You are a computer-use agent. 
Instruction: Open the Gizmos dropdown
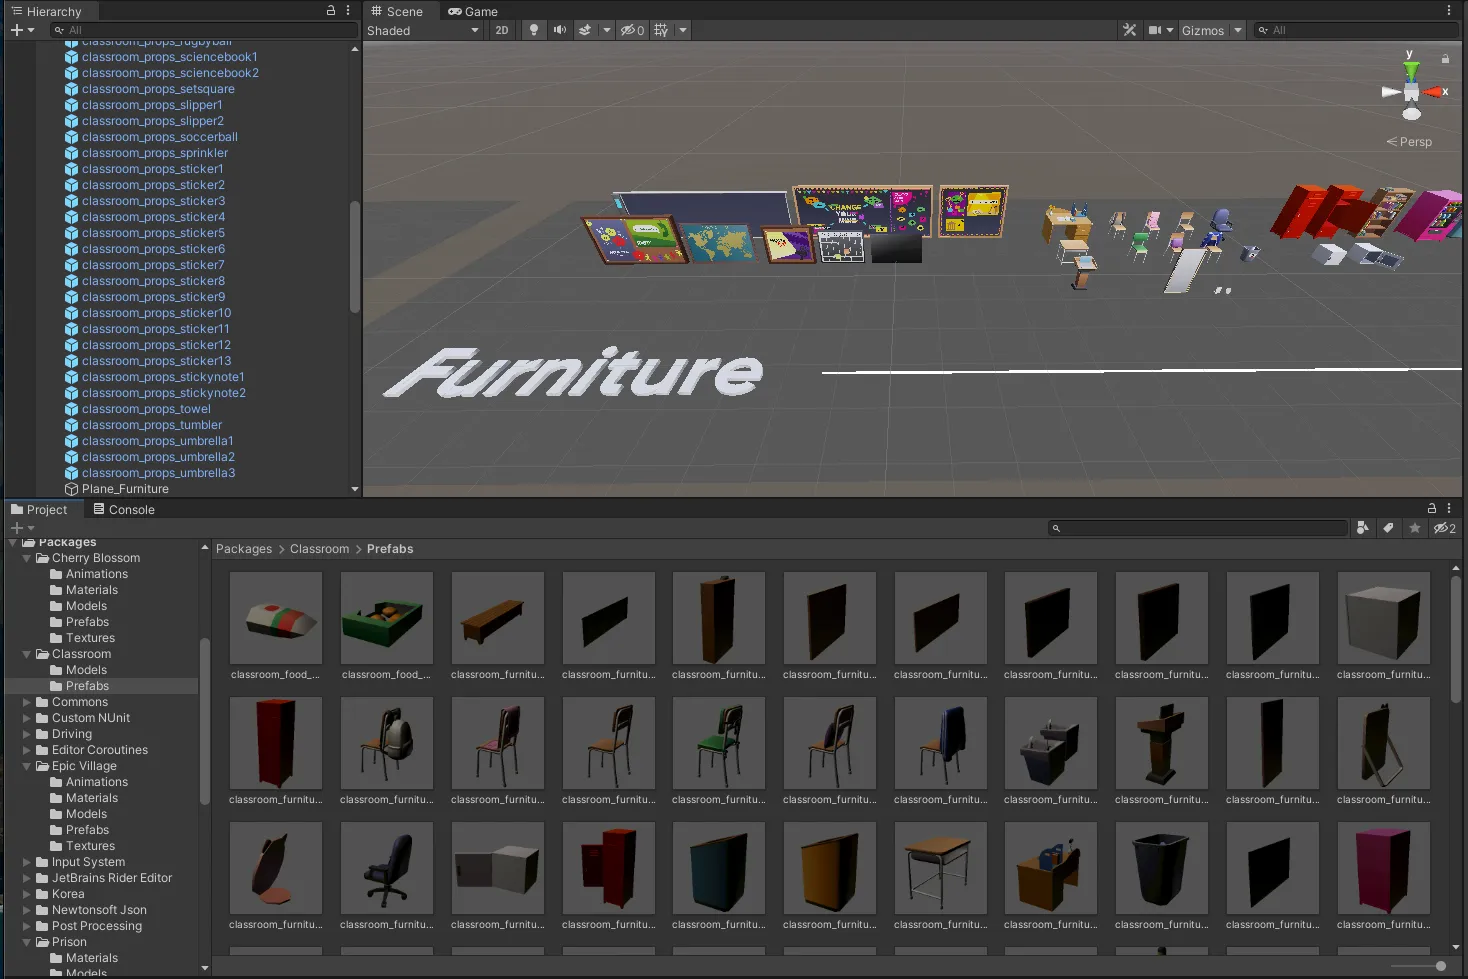coord(1211,30)
